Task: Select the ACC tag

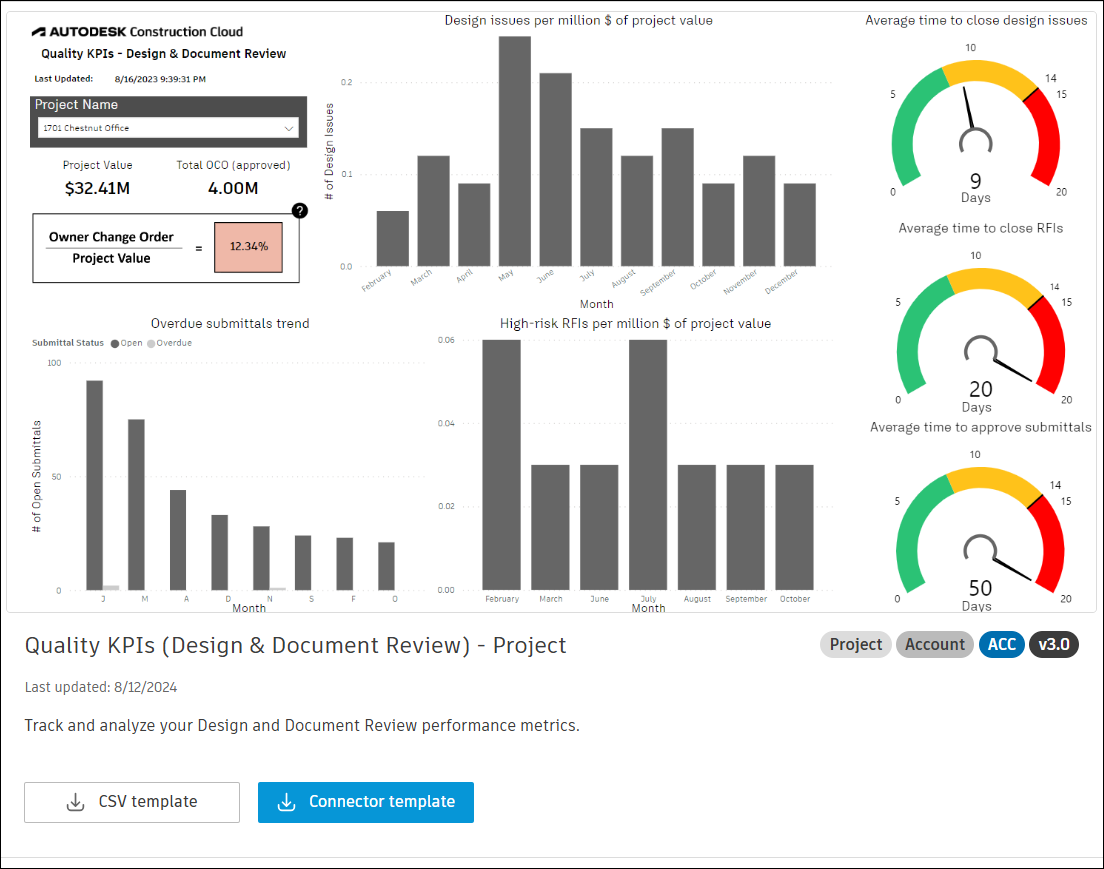Action: 1001,644
